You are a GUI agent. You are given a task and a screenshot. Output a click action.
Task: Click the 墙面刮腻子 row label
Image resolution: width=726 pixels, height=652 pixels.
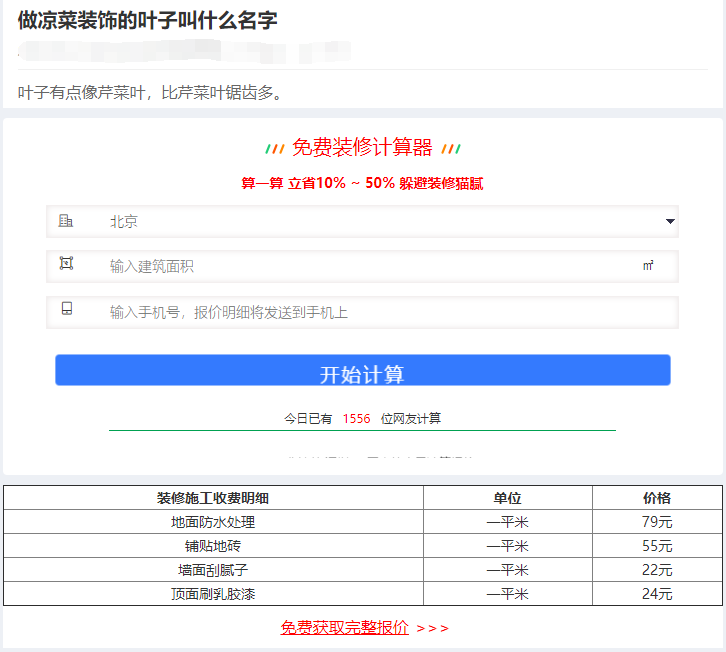pos(213,570)
